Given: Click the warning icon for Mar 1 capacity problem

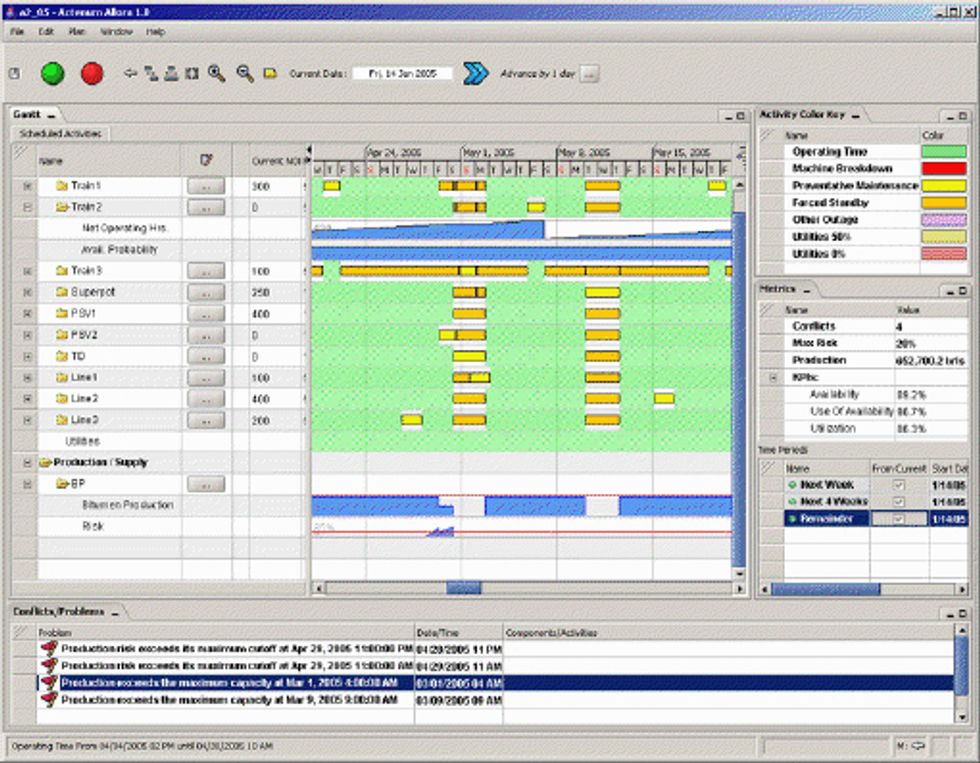Looking at the screenshot, I should pos(49,682).
